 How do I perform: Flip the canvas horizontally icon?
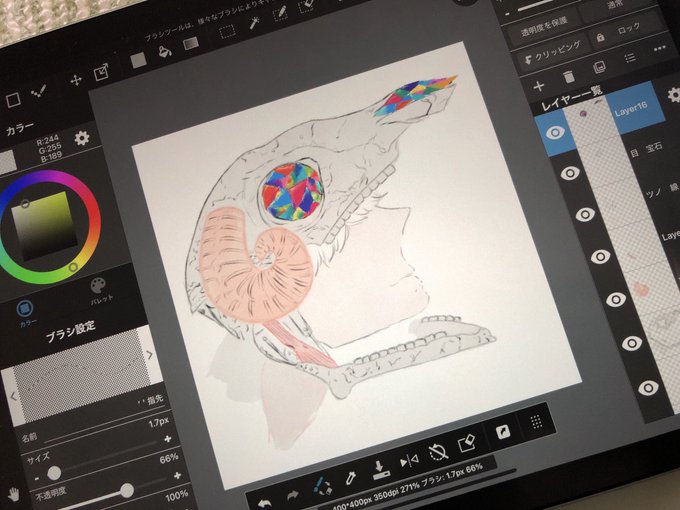(x=409, y=461)
